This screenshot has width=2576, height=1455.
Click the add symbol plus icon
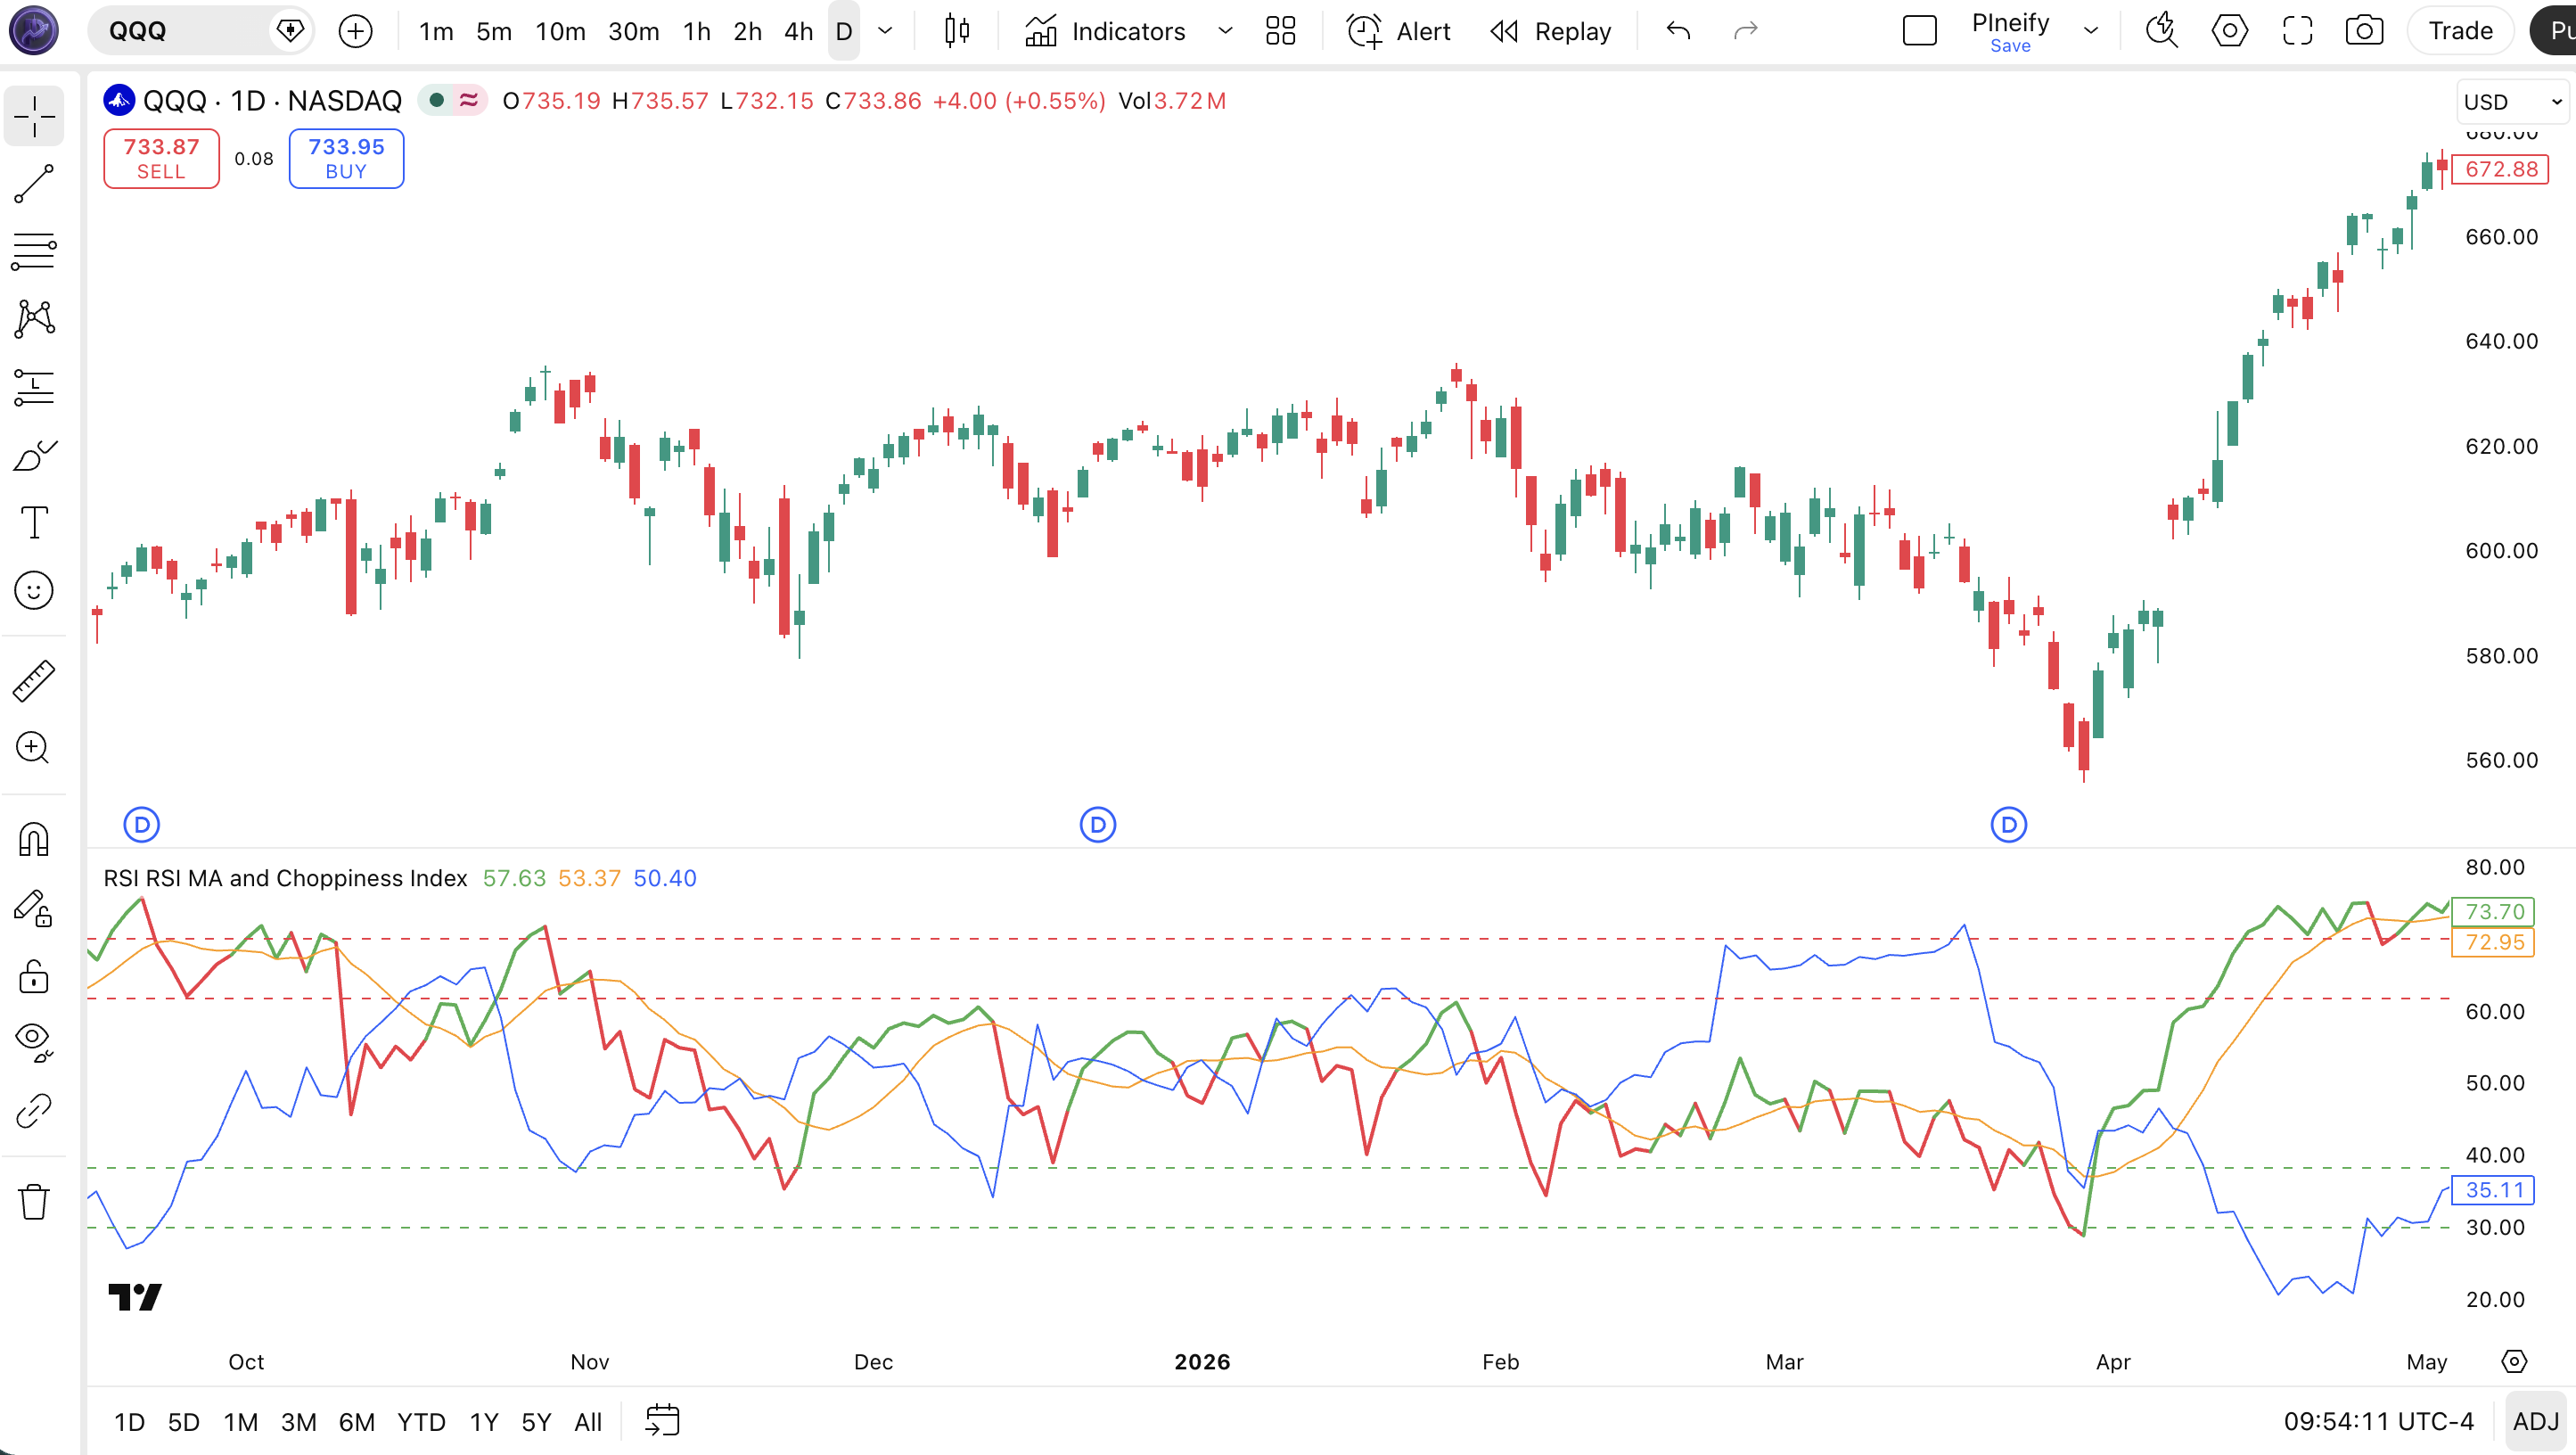point(355,31)
